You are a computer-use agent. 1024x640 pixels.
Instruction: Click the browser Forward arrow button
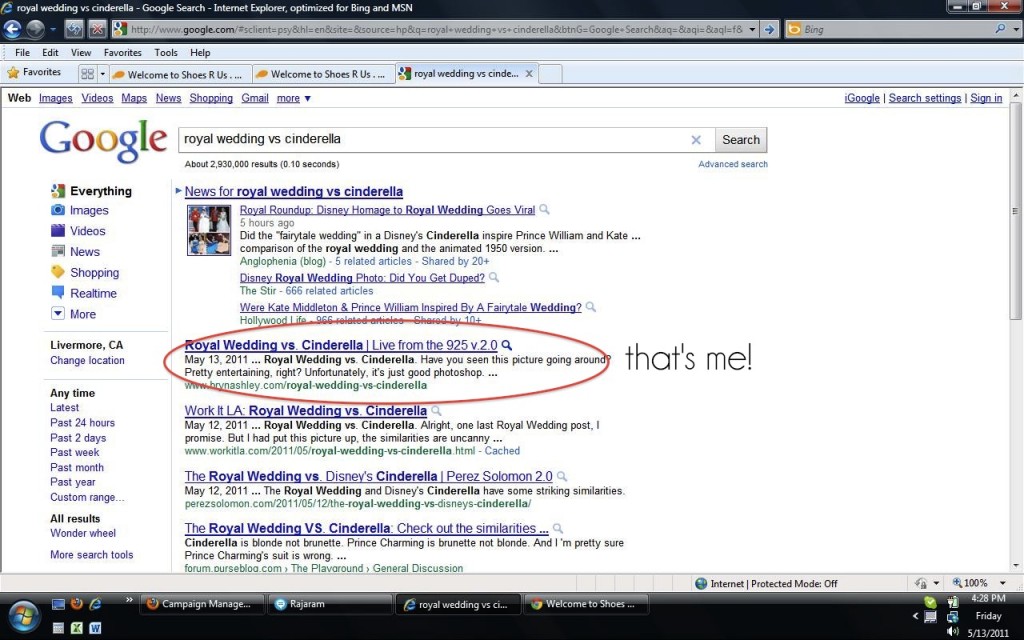tap(35, 29)
